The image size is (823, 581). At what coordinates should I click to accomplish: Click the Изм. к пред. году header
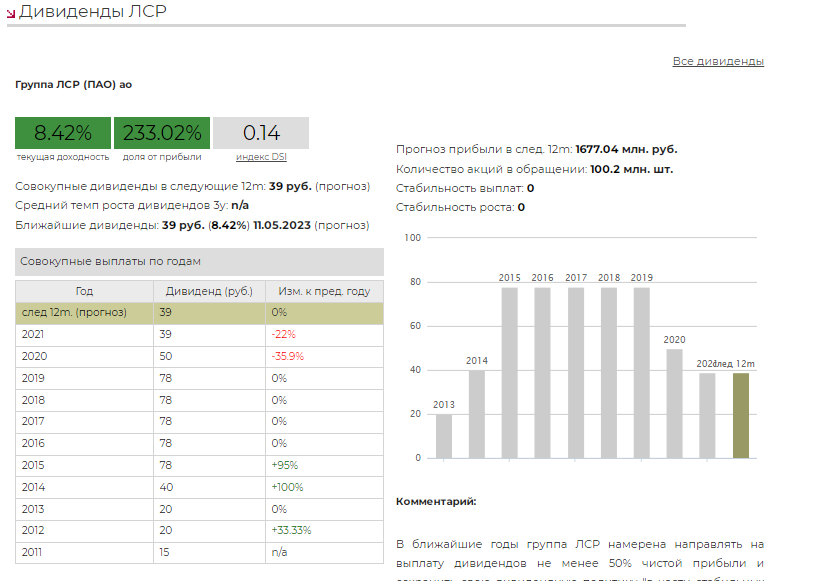324,291
